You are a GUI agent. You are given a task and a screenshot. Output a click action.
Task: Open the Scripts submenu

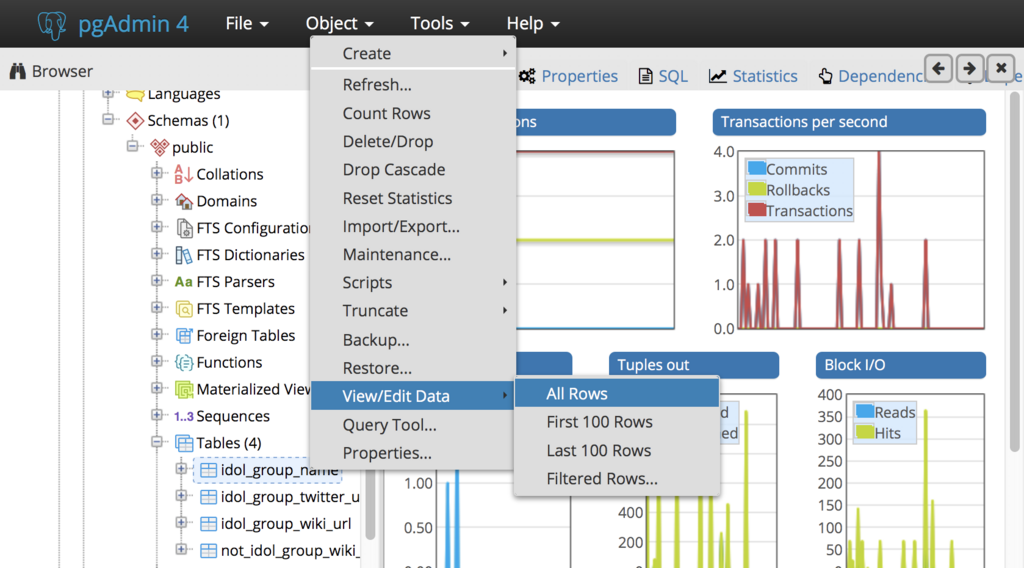[413, 283]
